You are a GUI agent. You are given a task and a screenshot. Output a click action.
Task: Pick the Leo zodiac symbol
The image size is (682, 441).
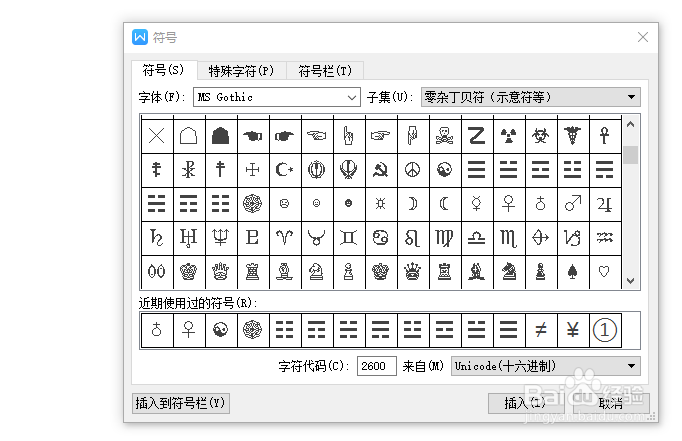pyautogui.click(x=412, y=237)
